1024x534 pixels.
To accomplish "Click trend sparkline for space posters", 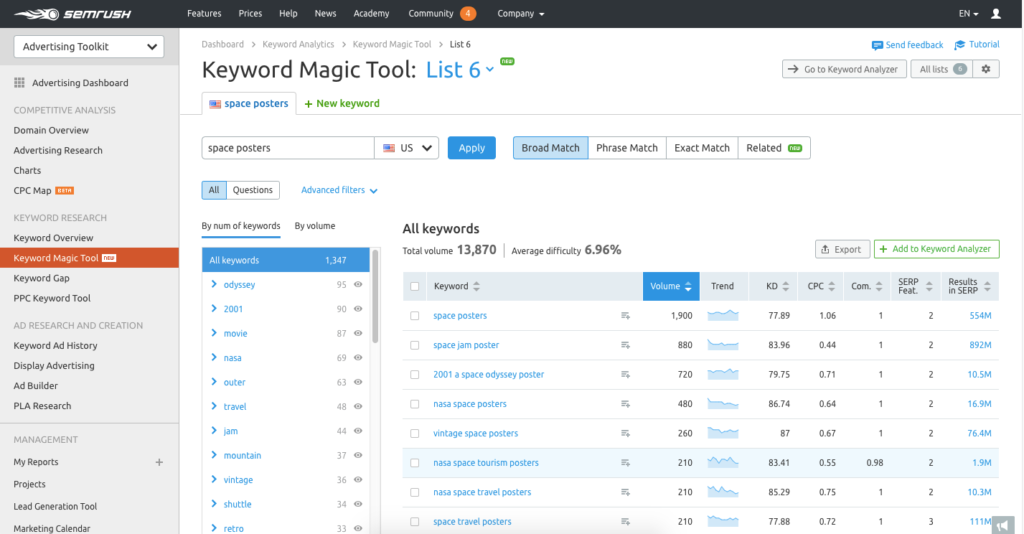I will (723, 315).
